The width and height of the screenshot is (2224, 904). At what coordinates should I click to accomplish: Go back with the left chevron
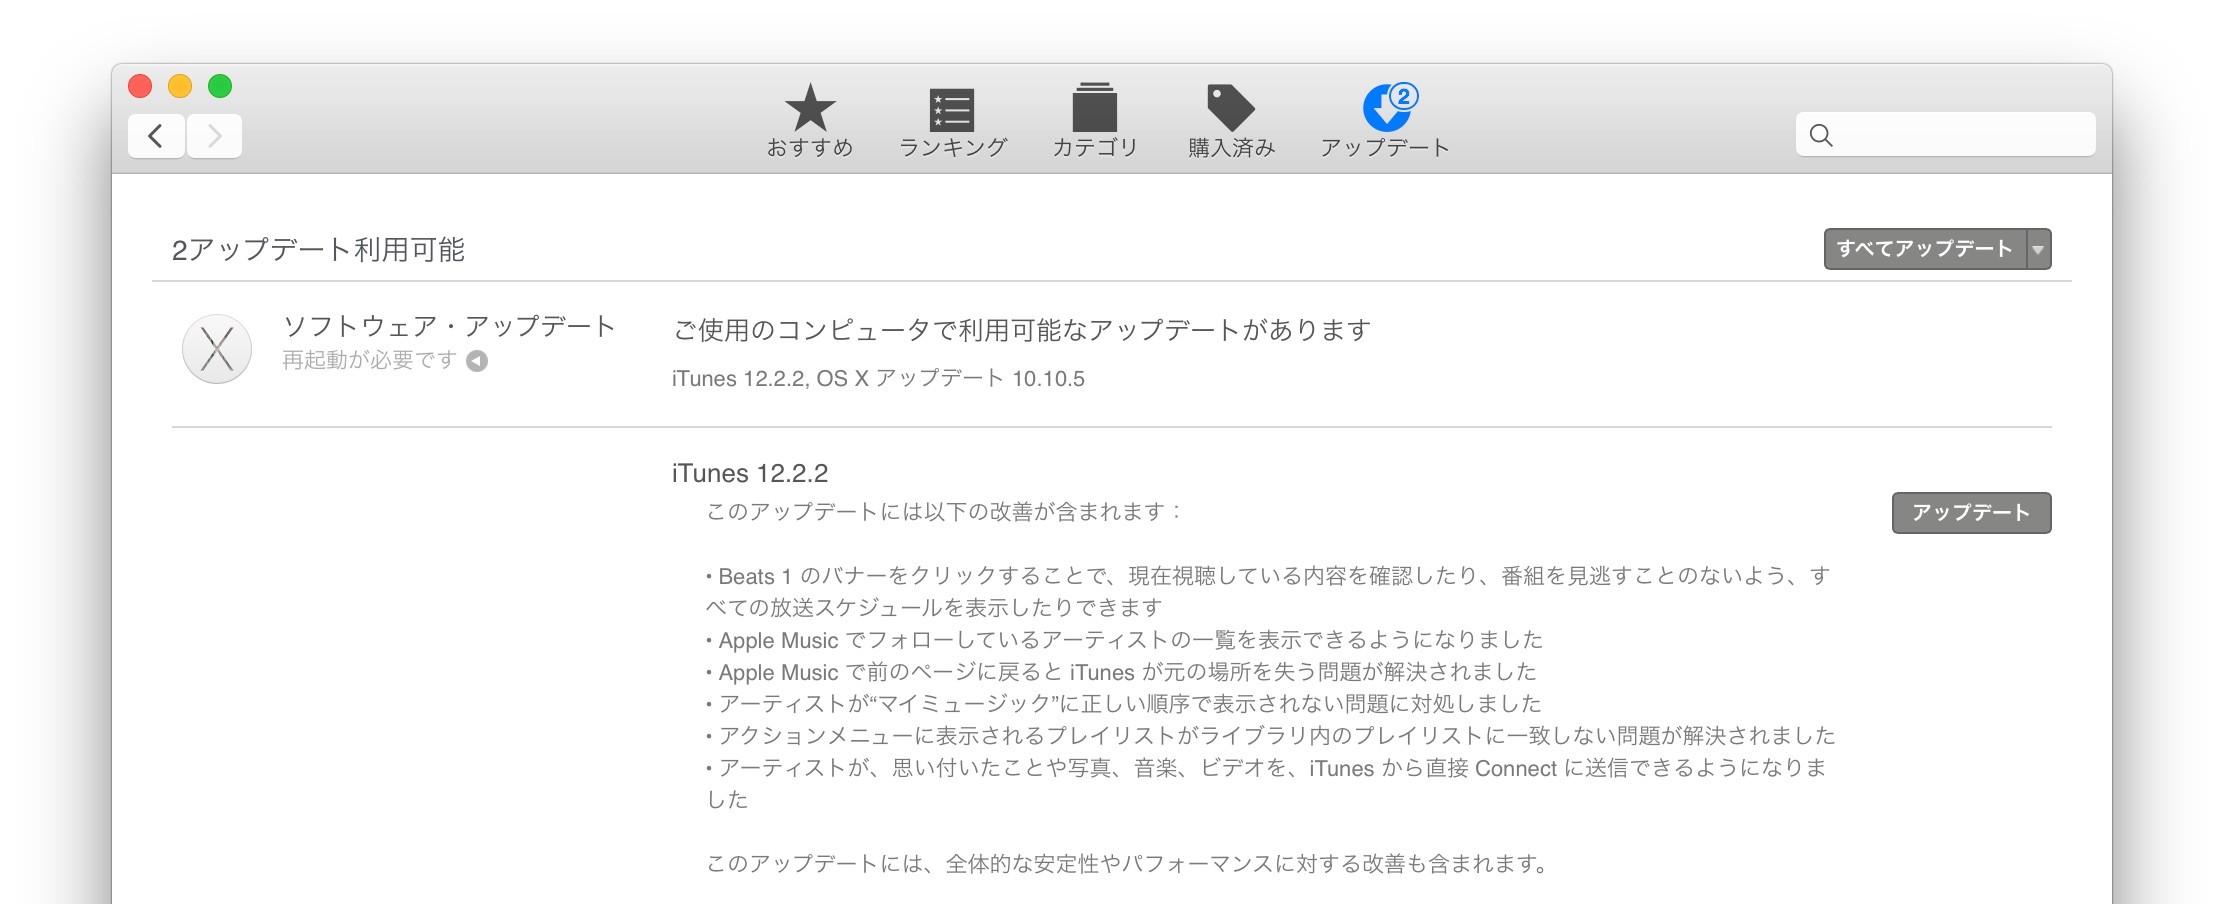tap(156, 136)
